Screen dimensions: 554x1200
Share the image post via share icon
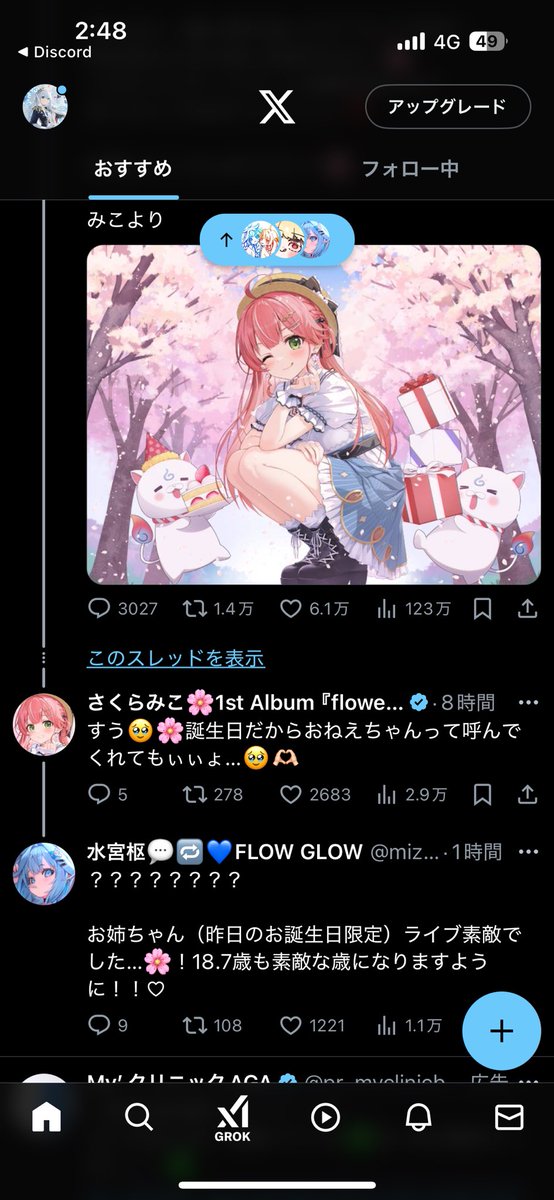[527, 609]
